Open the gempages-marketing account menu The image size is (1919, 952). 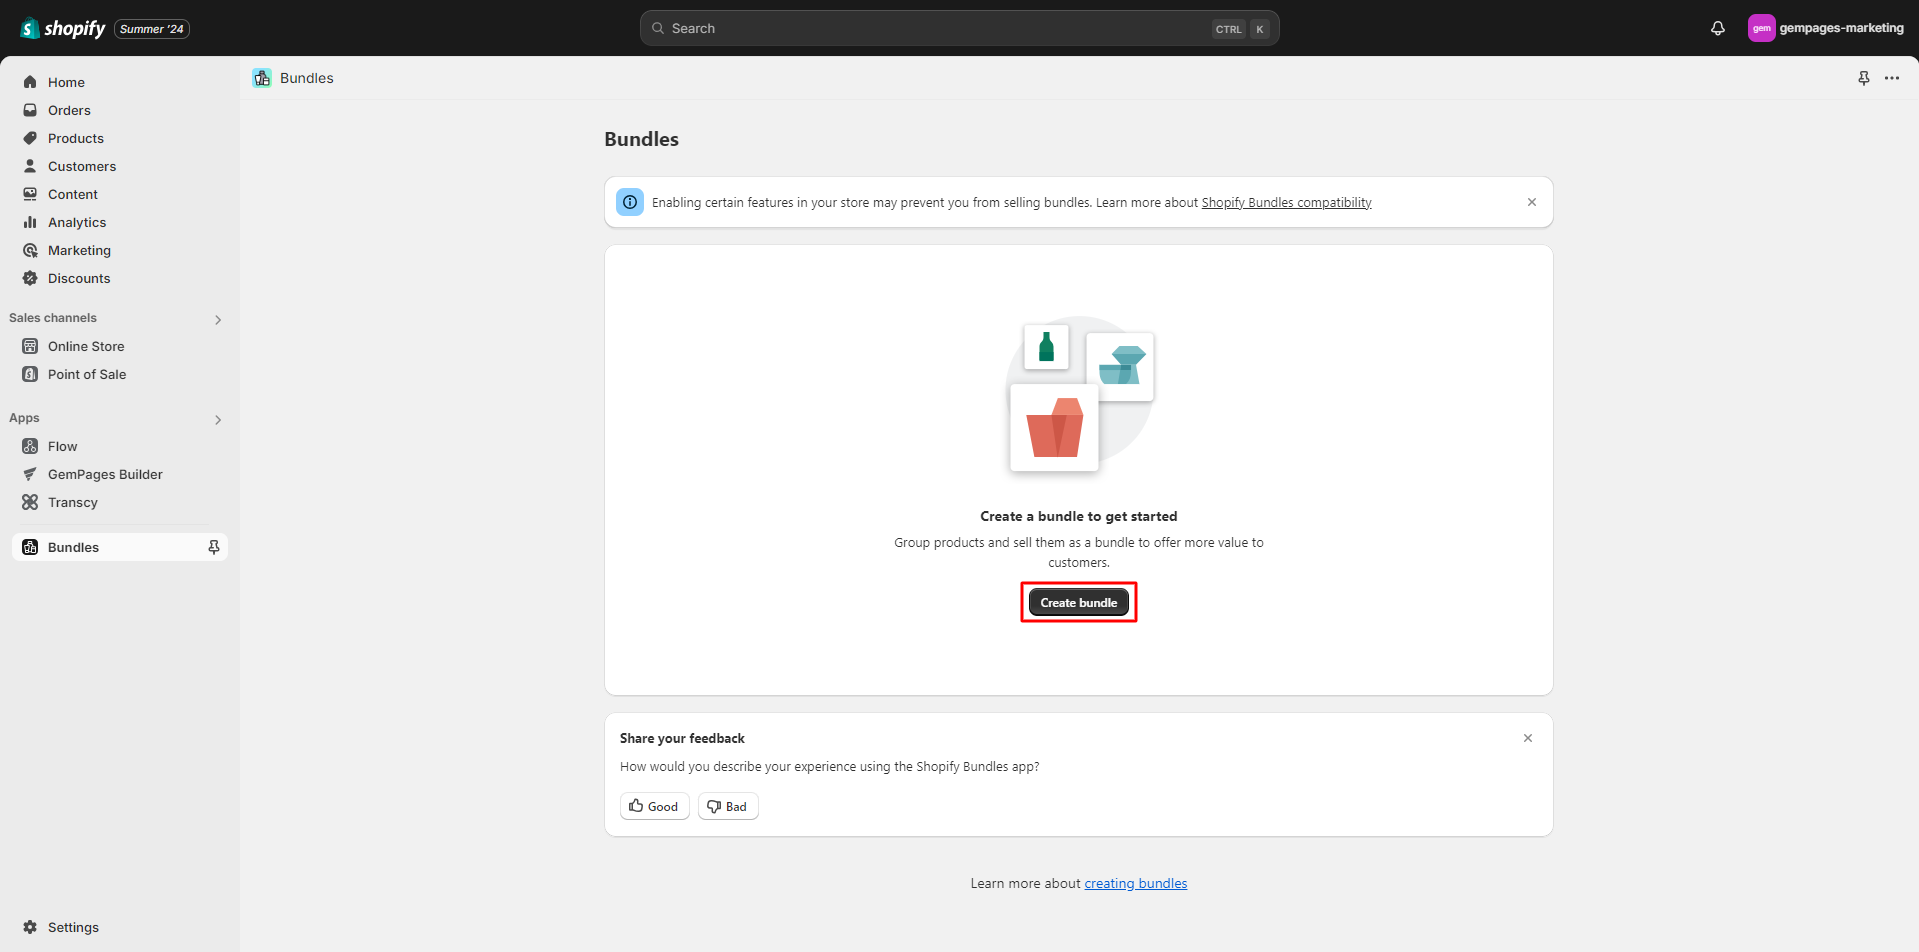click(x=1826, y=28)
